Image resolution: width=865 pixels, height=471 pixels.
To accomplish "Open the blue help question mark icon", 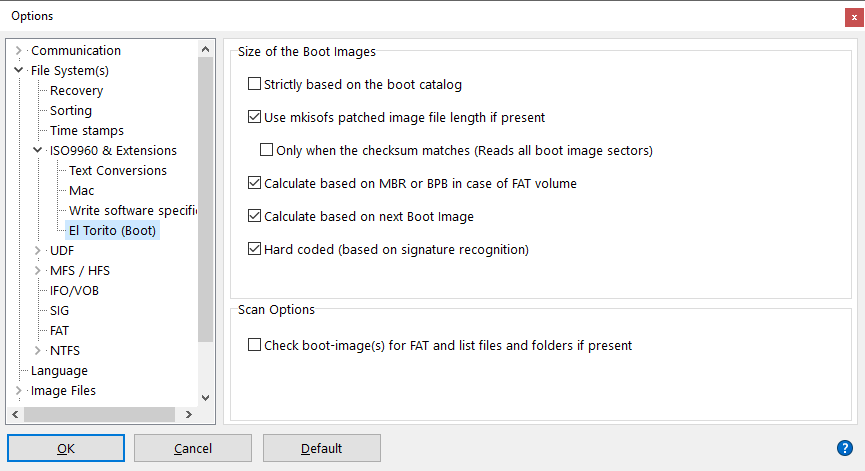I will [x=845, y=448].
